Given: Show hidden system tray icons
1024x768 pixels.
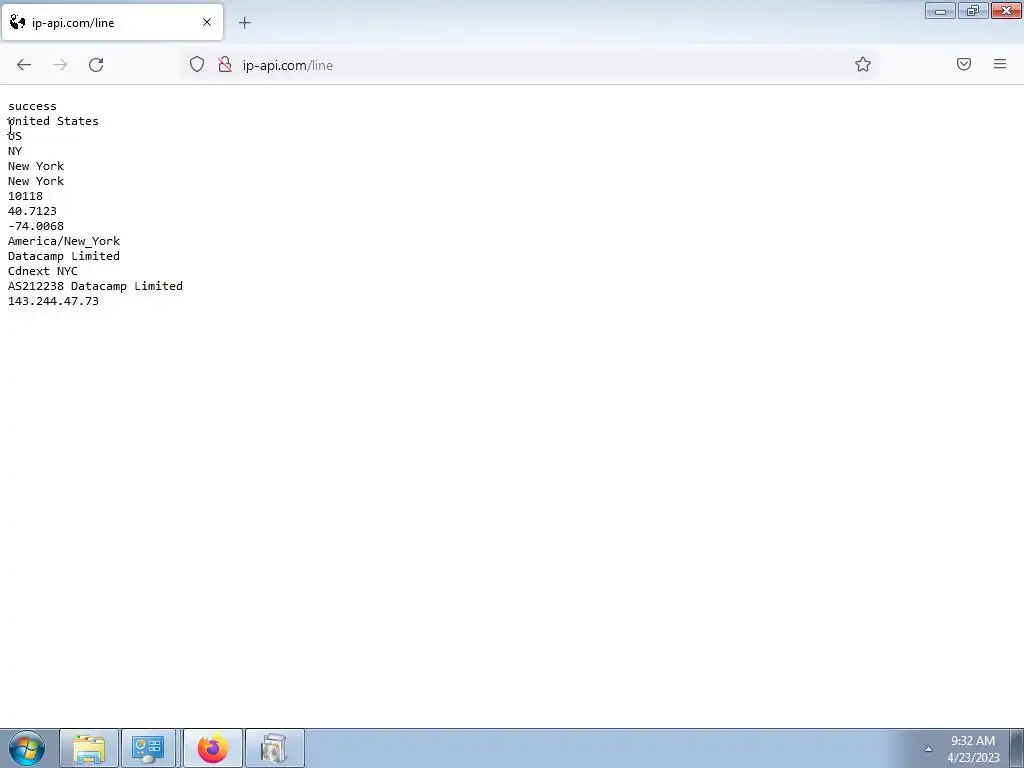Looking at the screenshot, I should pyautogui.click(x=928, y=749).
